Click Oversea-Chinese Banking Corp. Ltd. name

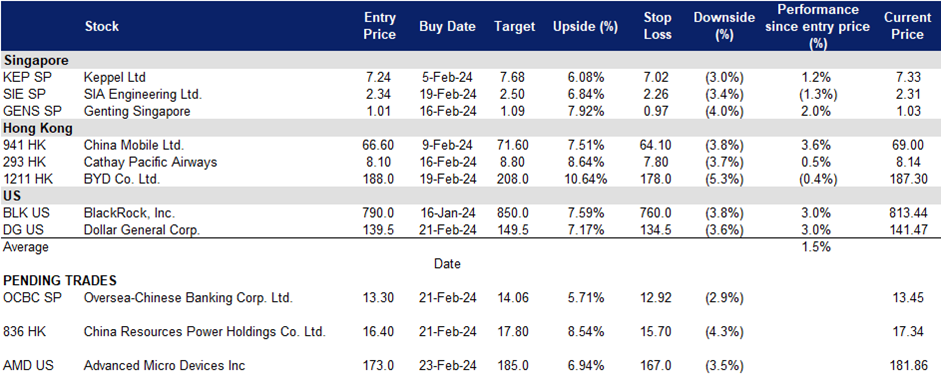coord(188,298)
